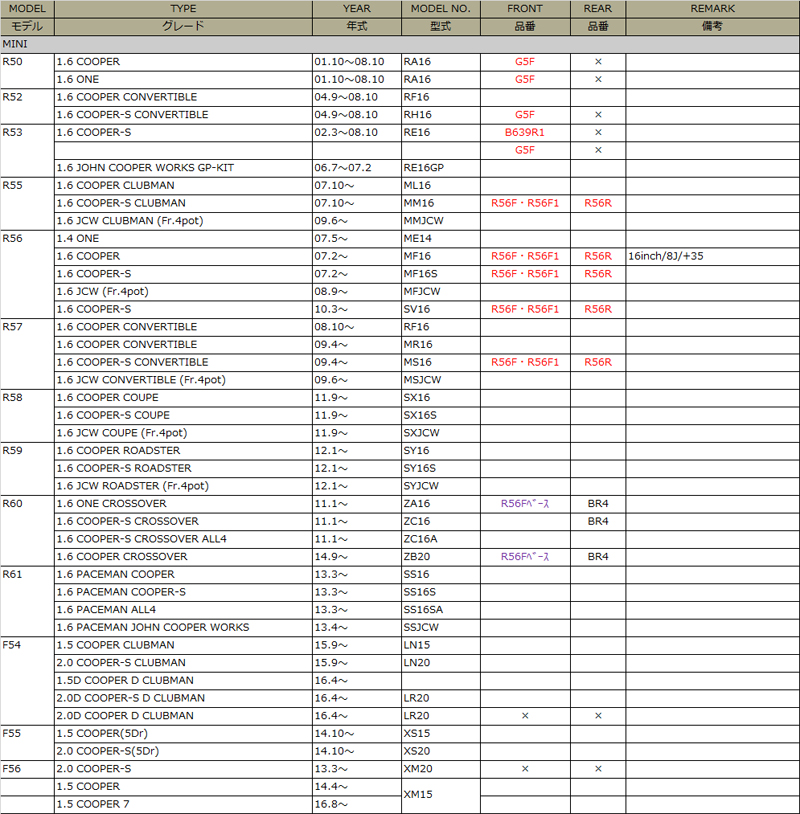Select the F56 model cell
800x814 pixels.
(27, 769)
